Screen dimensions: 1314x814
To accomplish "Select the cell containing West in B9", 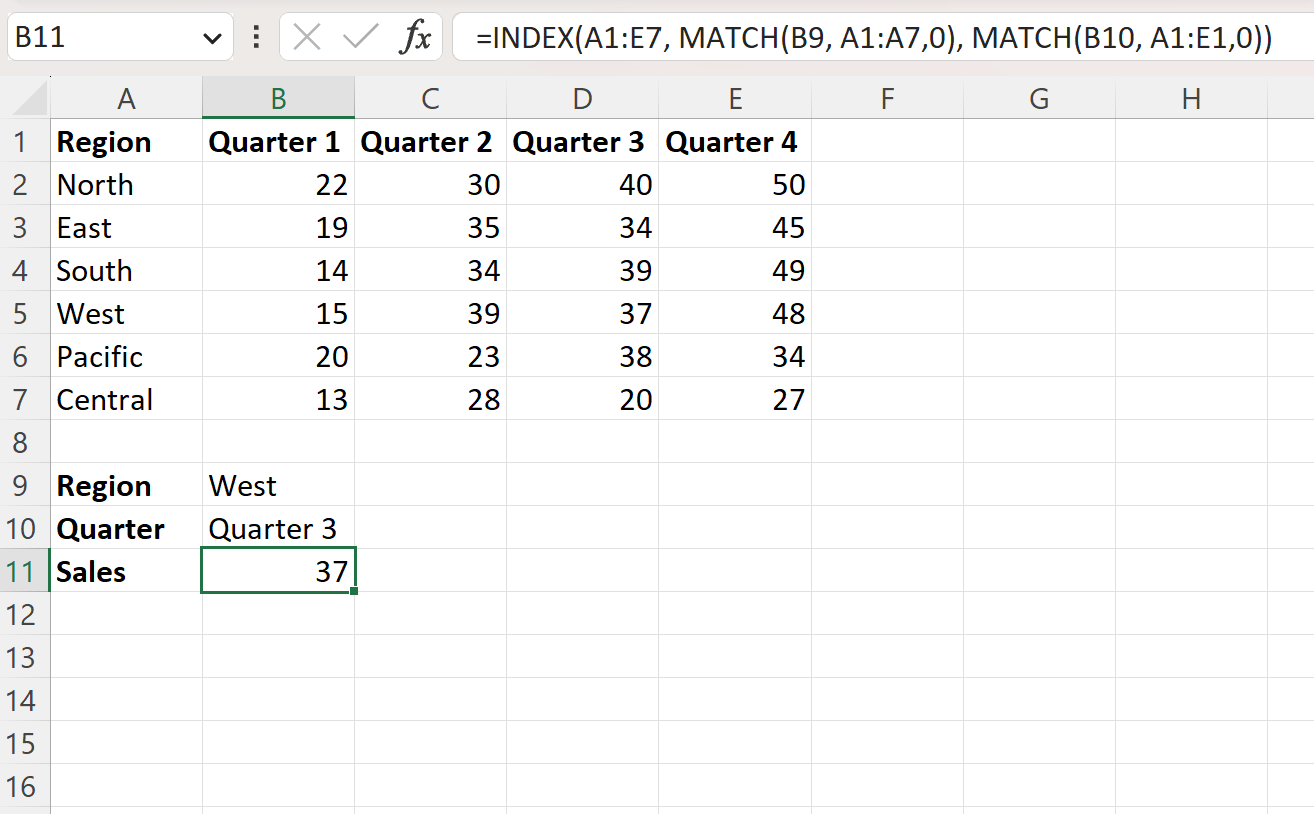I will point(278,485).
